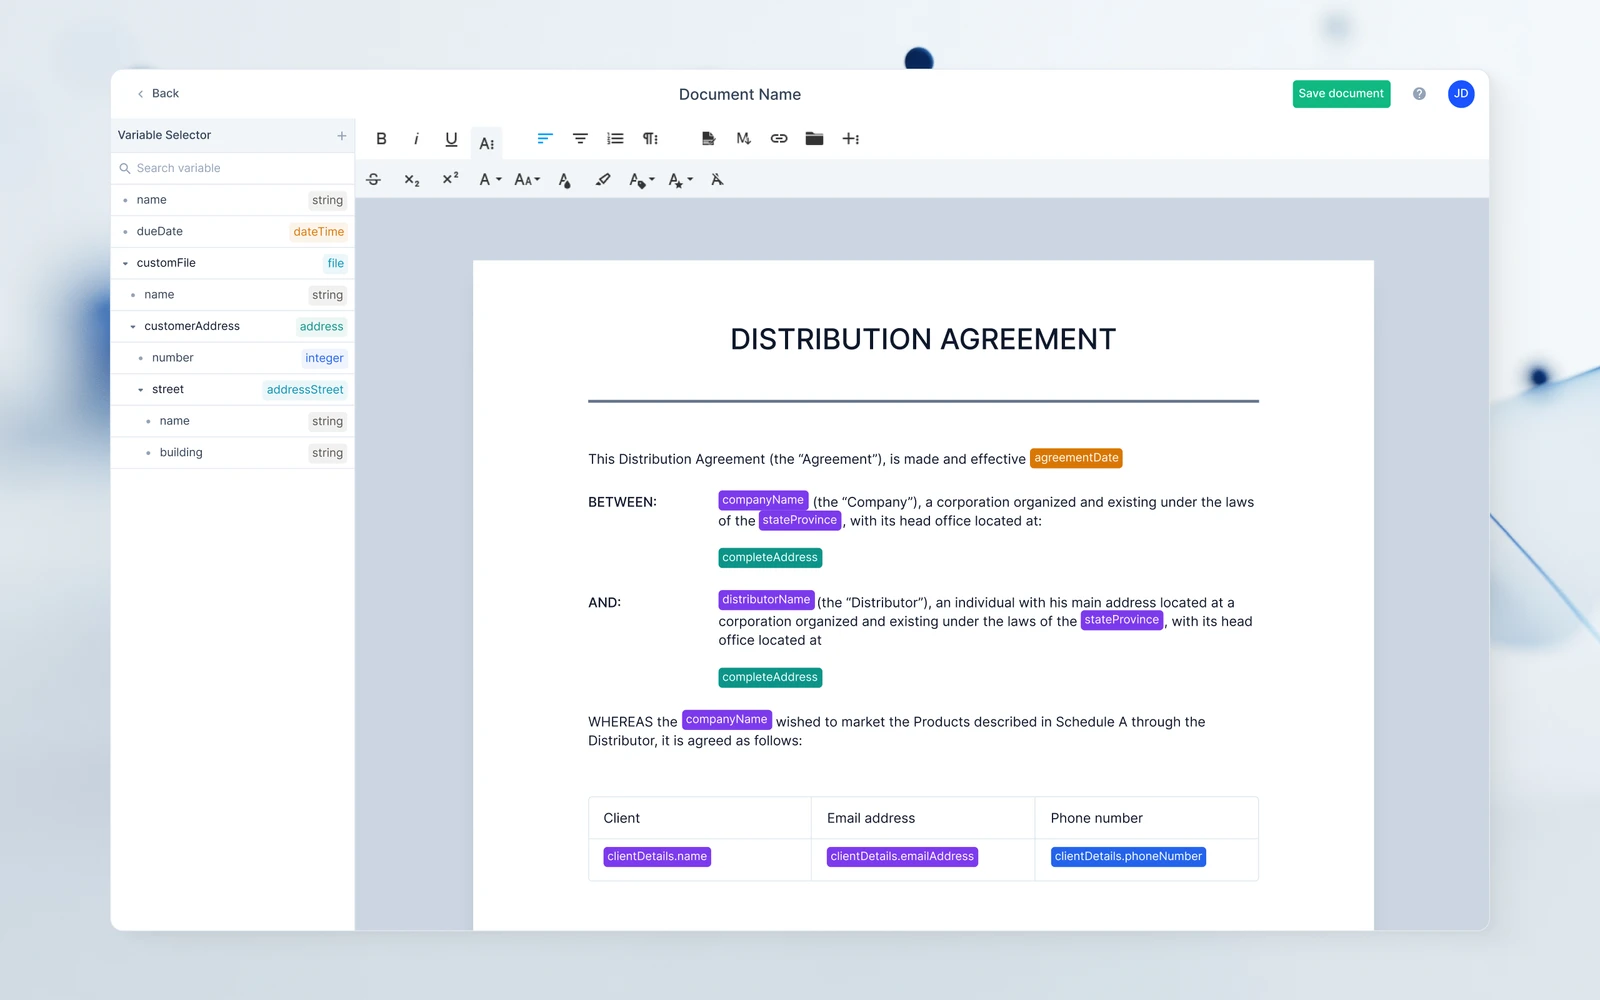Click the Client table header cell
Screen dimensions: 1600x1000
[x=700, y=818]
